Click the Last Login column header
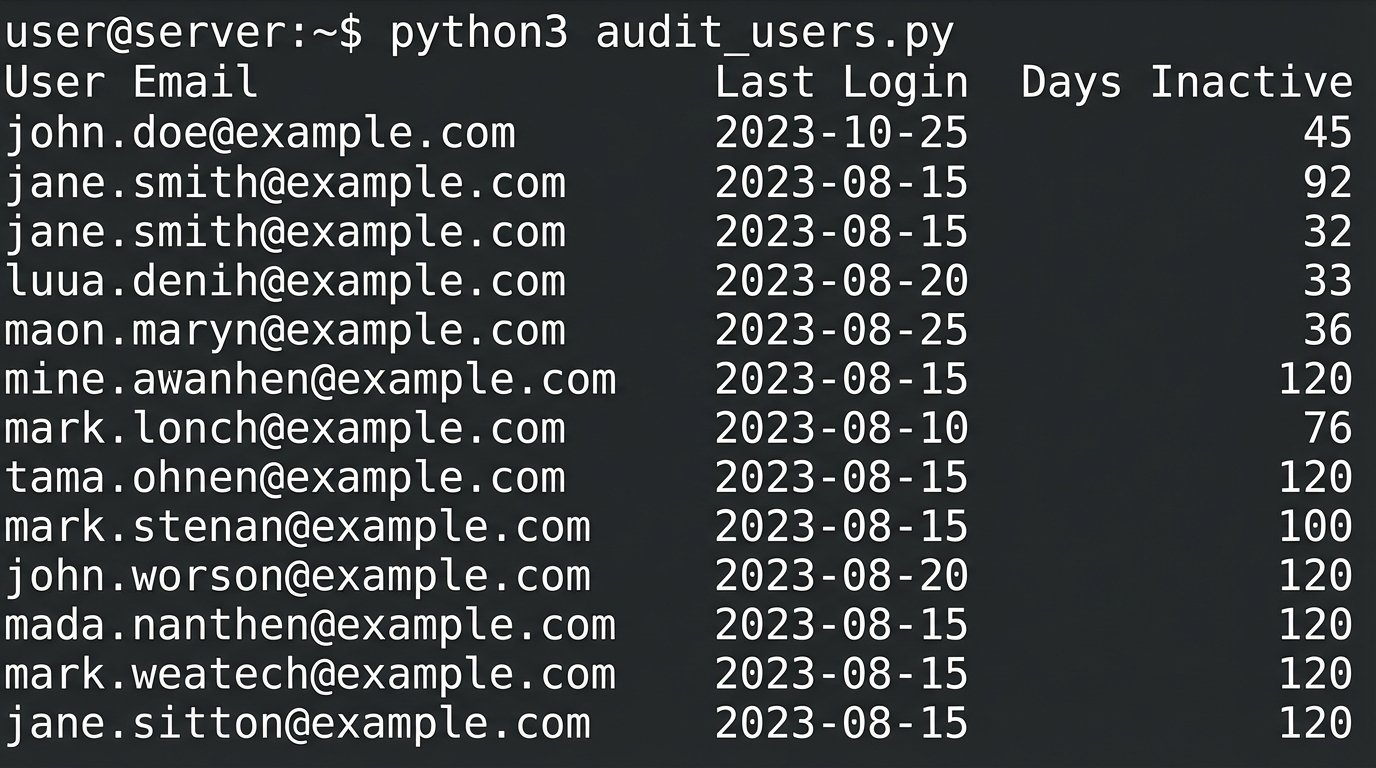This screenshot has height=768, width=1376. pyautogui.click(x=841, y=83)
